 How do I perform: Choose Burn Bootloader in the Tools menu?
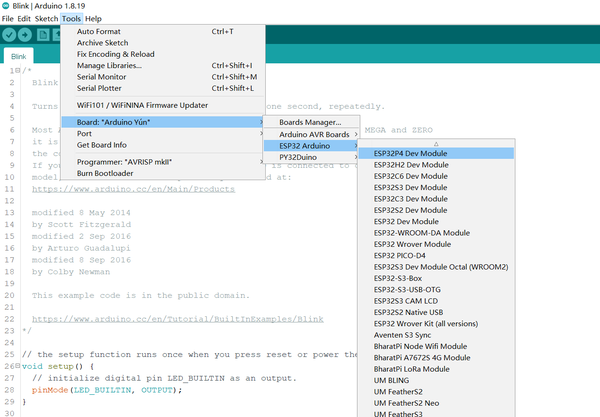105,173
